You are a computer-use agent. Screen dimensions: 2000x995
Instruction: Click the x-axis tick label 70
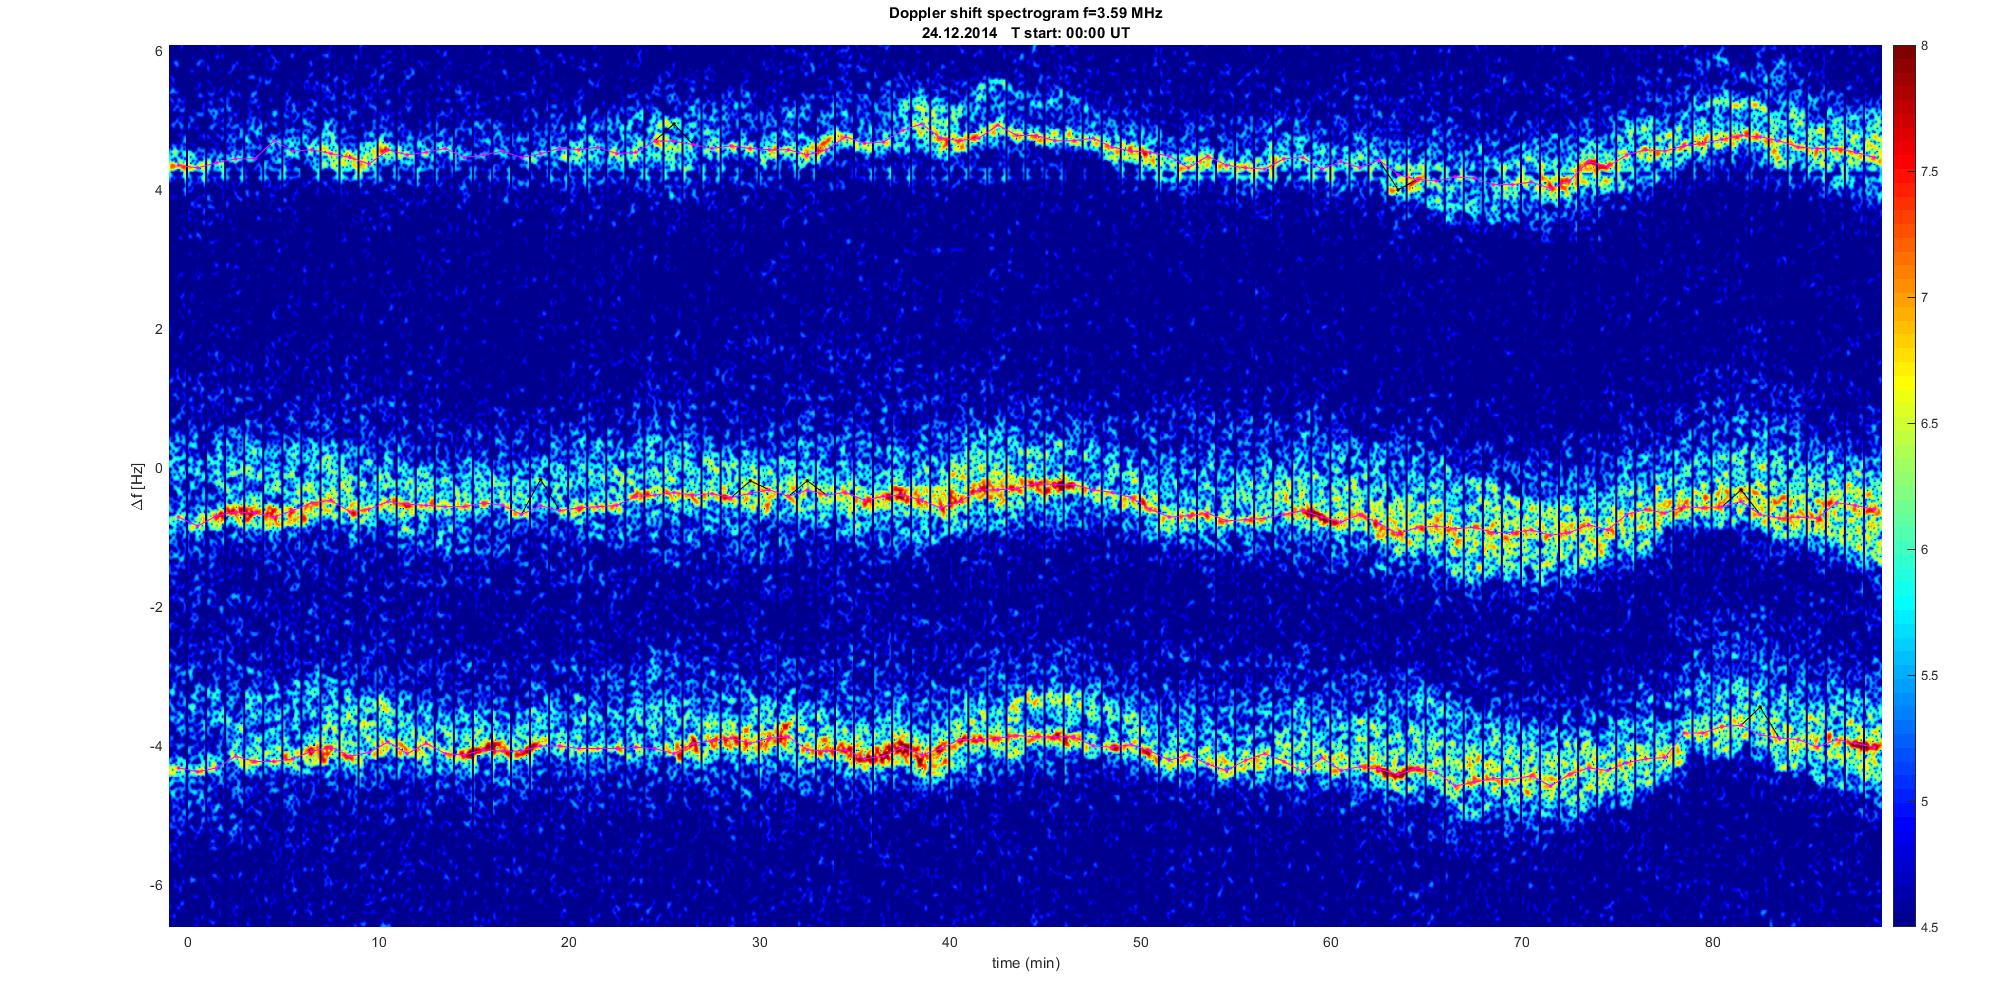tap(1521, 942)
